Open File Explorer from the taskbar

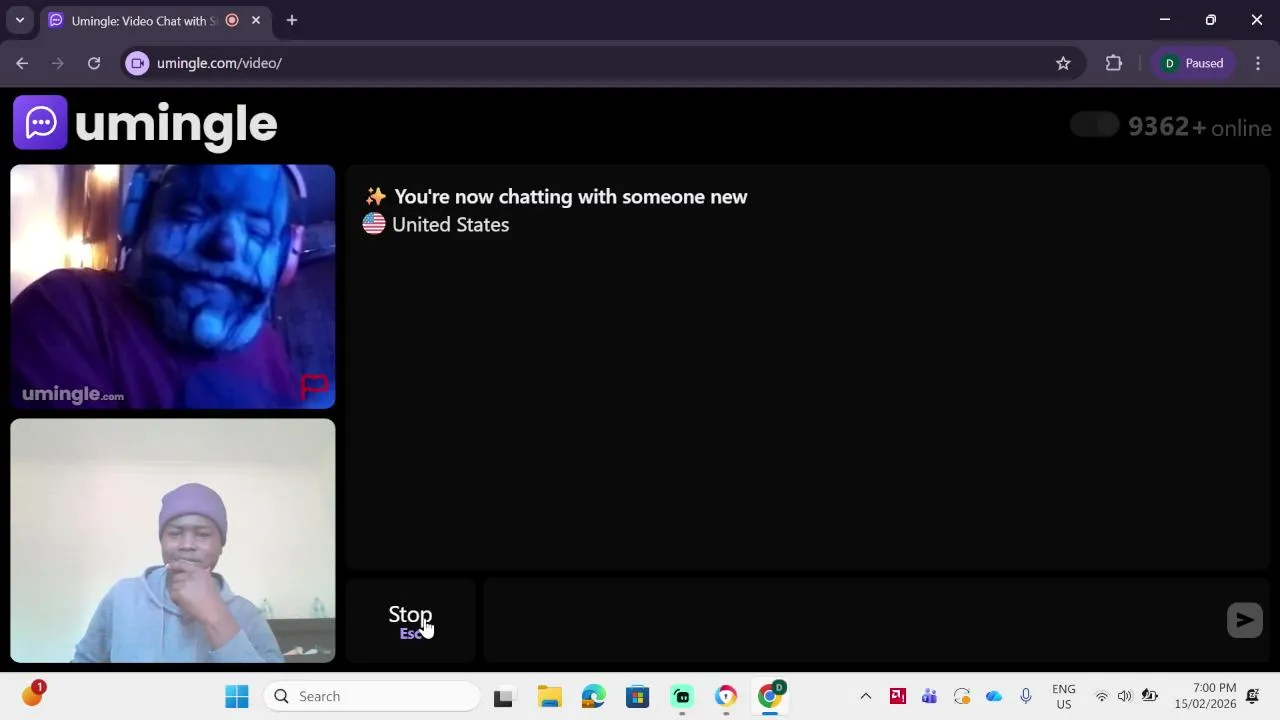[549, 696]
